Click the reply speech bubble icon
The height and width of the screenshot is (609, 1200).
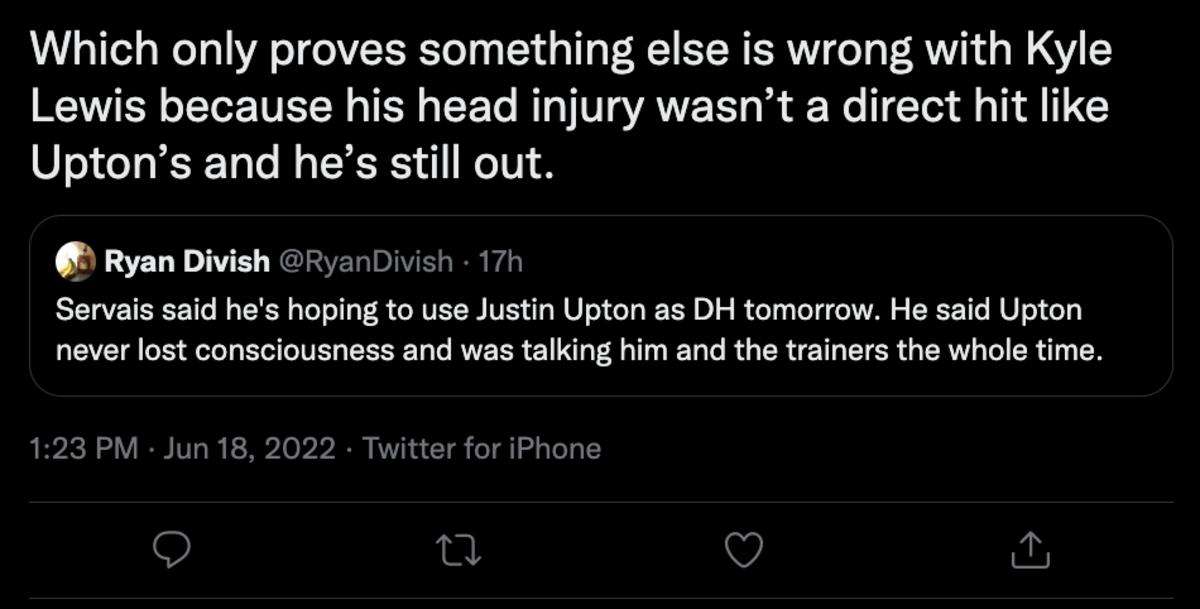pos(171,549)
